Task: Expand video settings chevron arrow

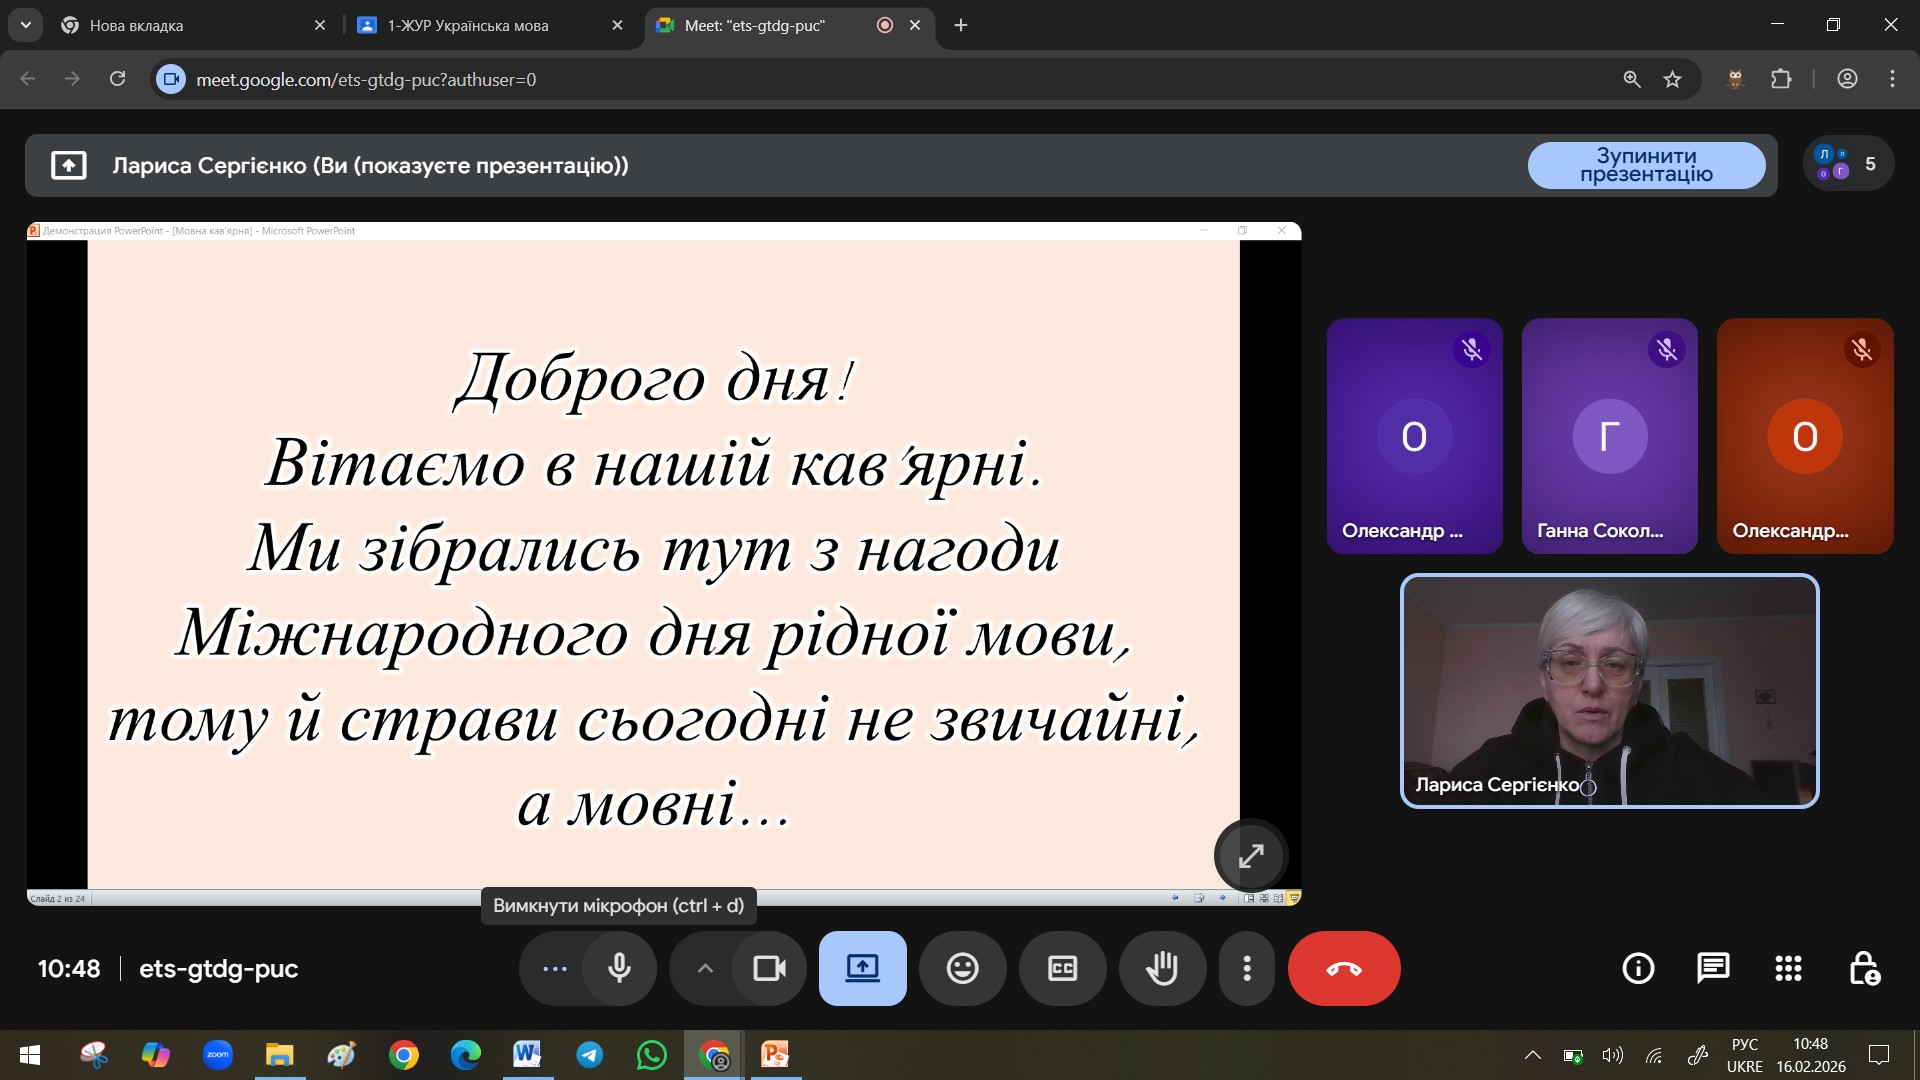Action: tap(705, 968)
